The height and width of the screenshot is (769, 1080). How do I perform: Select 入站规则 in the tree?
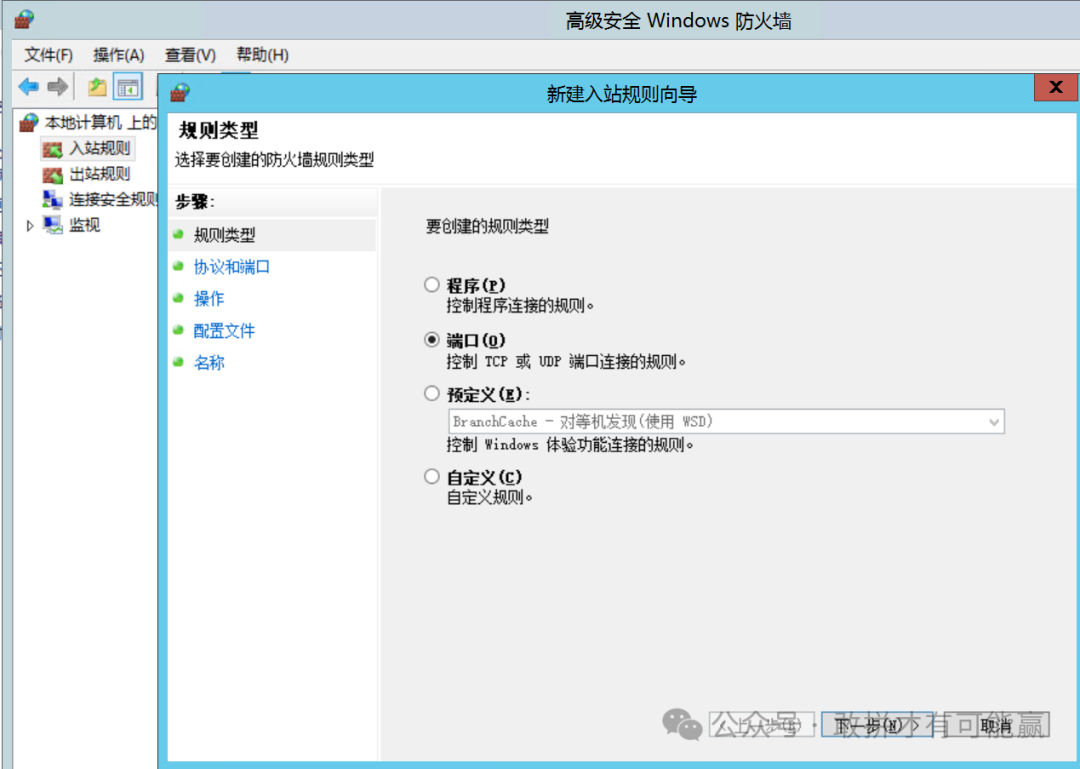coord(100,149)
